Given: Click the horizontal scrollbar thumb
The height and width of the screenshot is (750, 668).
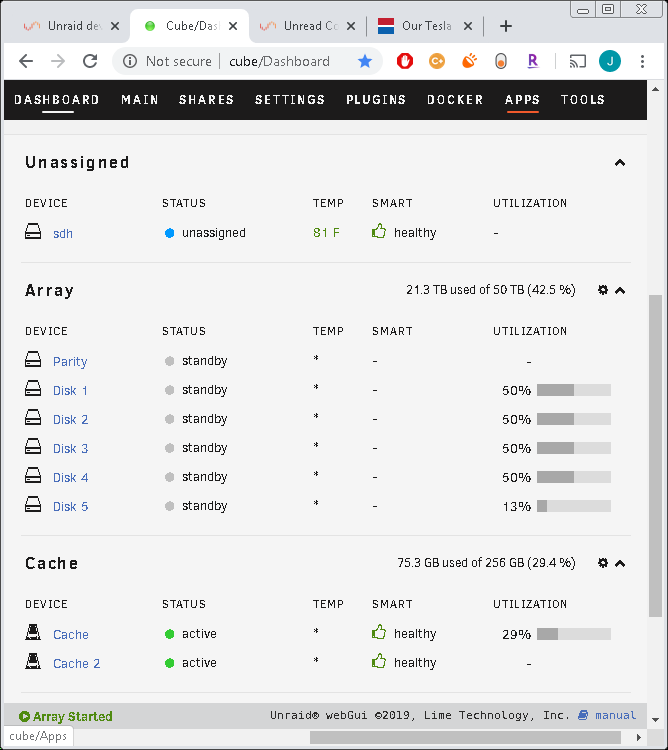Looking at the screenshot, I should (x=465, y=737).
